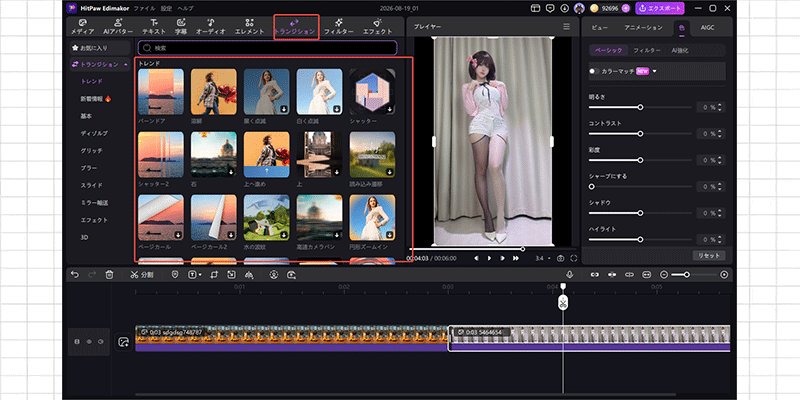The height and width of the screenshot is (400, 800).
Task: Open the テキスト (Text) tool
Action: [x=154, y=27]
